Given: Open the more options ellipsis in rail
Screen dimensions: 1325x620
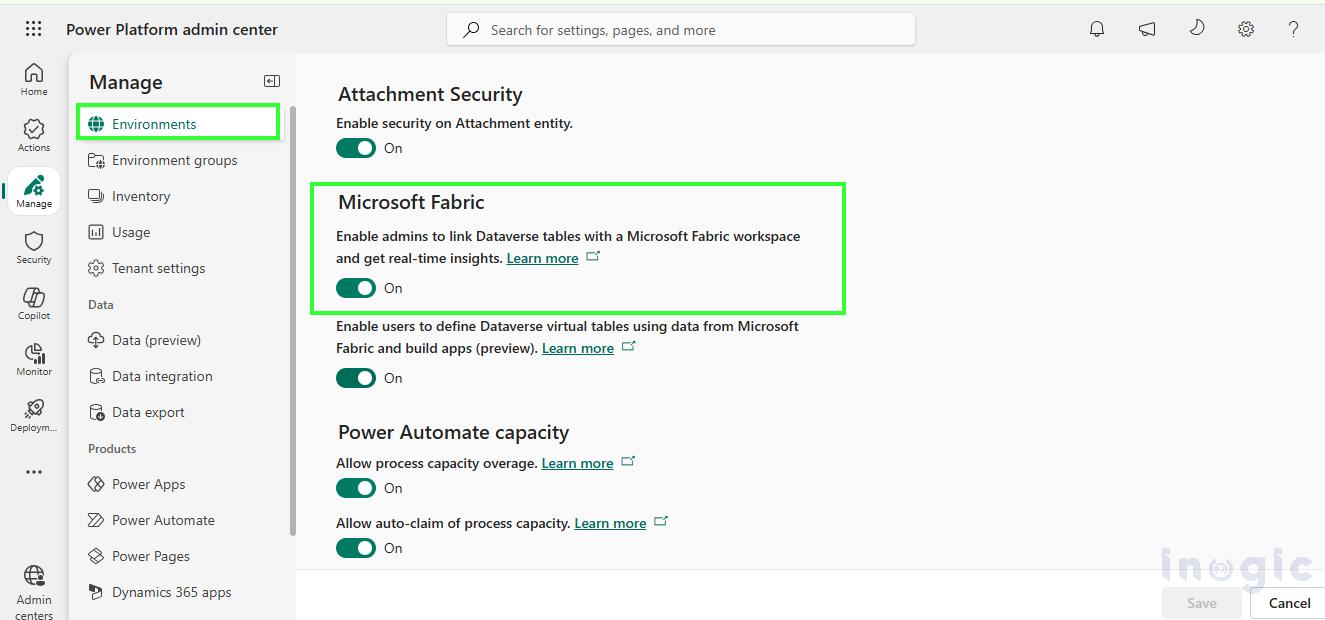Looking at the screenshot, I should click(34, 471).
